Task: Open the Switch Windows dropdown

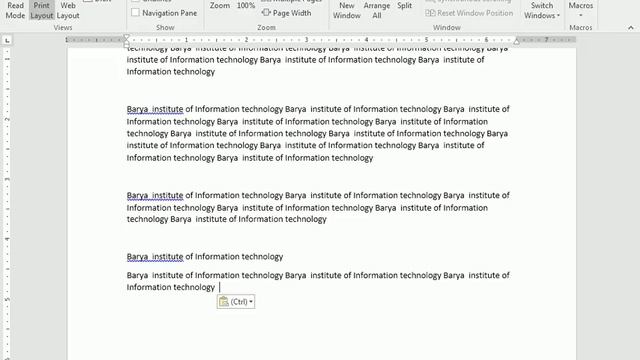Action: (542, 10)
